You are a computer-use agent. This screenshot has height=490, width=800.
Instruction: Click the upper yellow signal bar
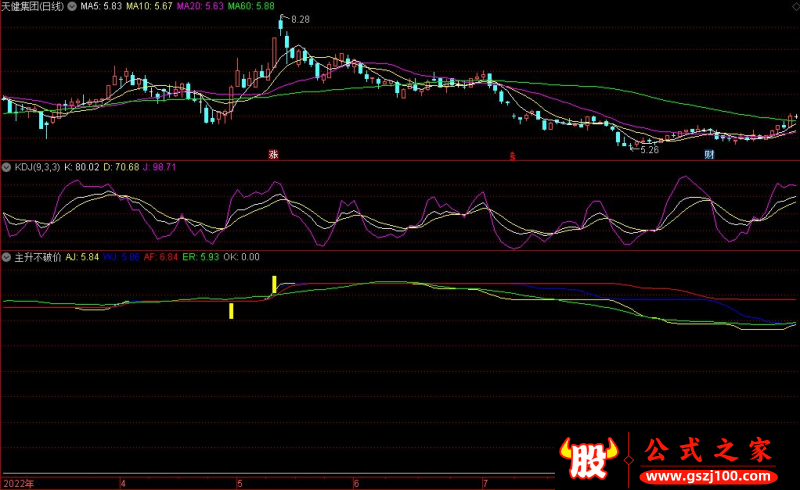pyautogui.click(x=274, y=285)
